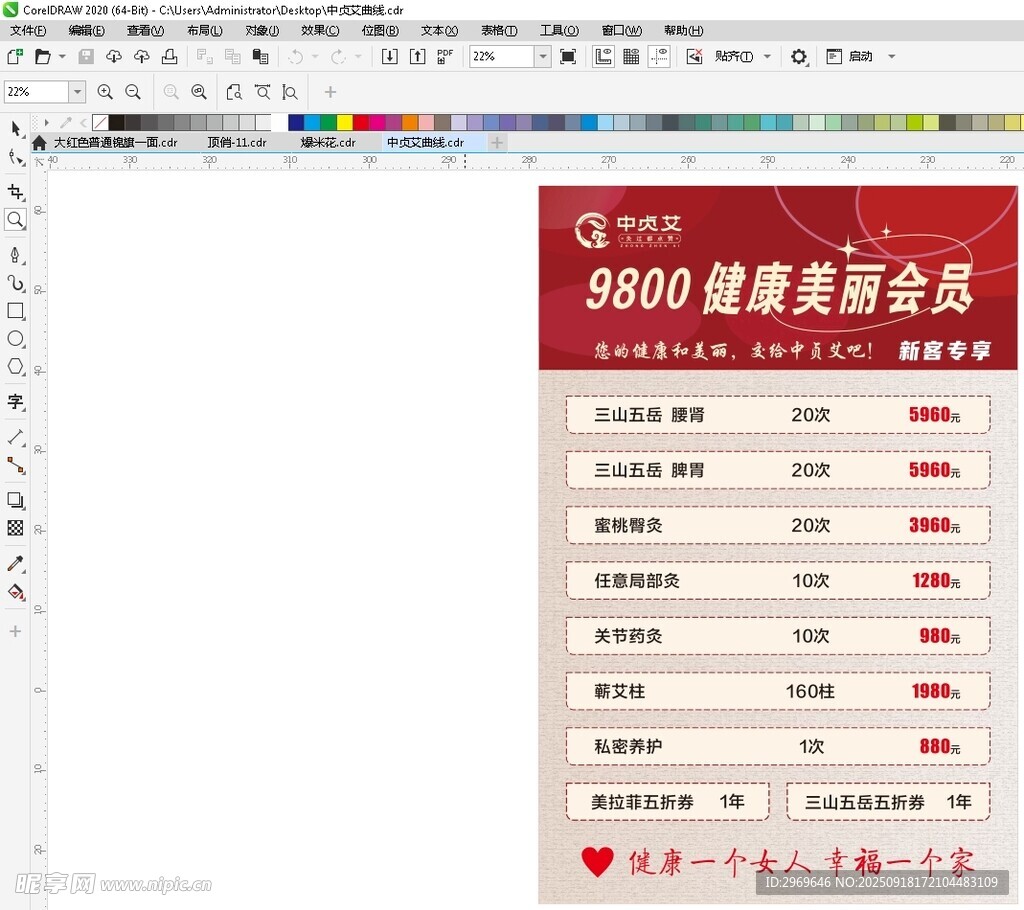Image resolution: width=1024 pixels, height=910 pixels.
Task: Choose the Rectangle tool
Action: pyautogui.click(x=15, y=311)
